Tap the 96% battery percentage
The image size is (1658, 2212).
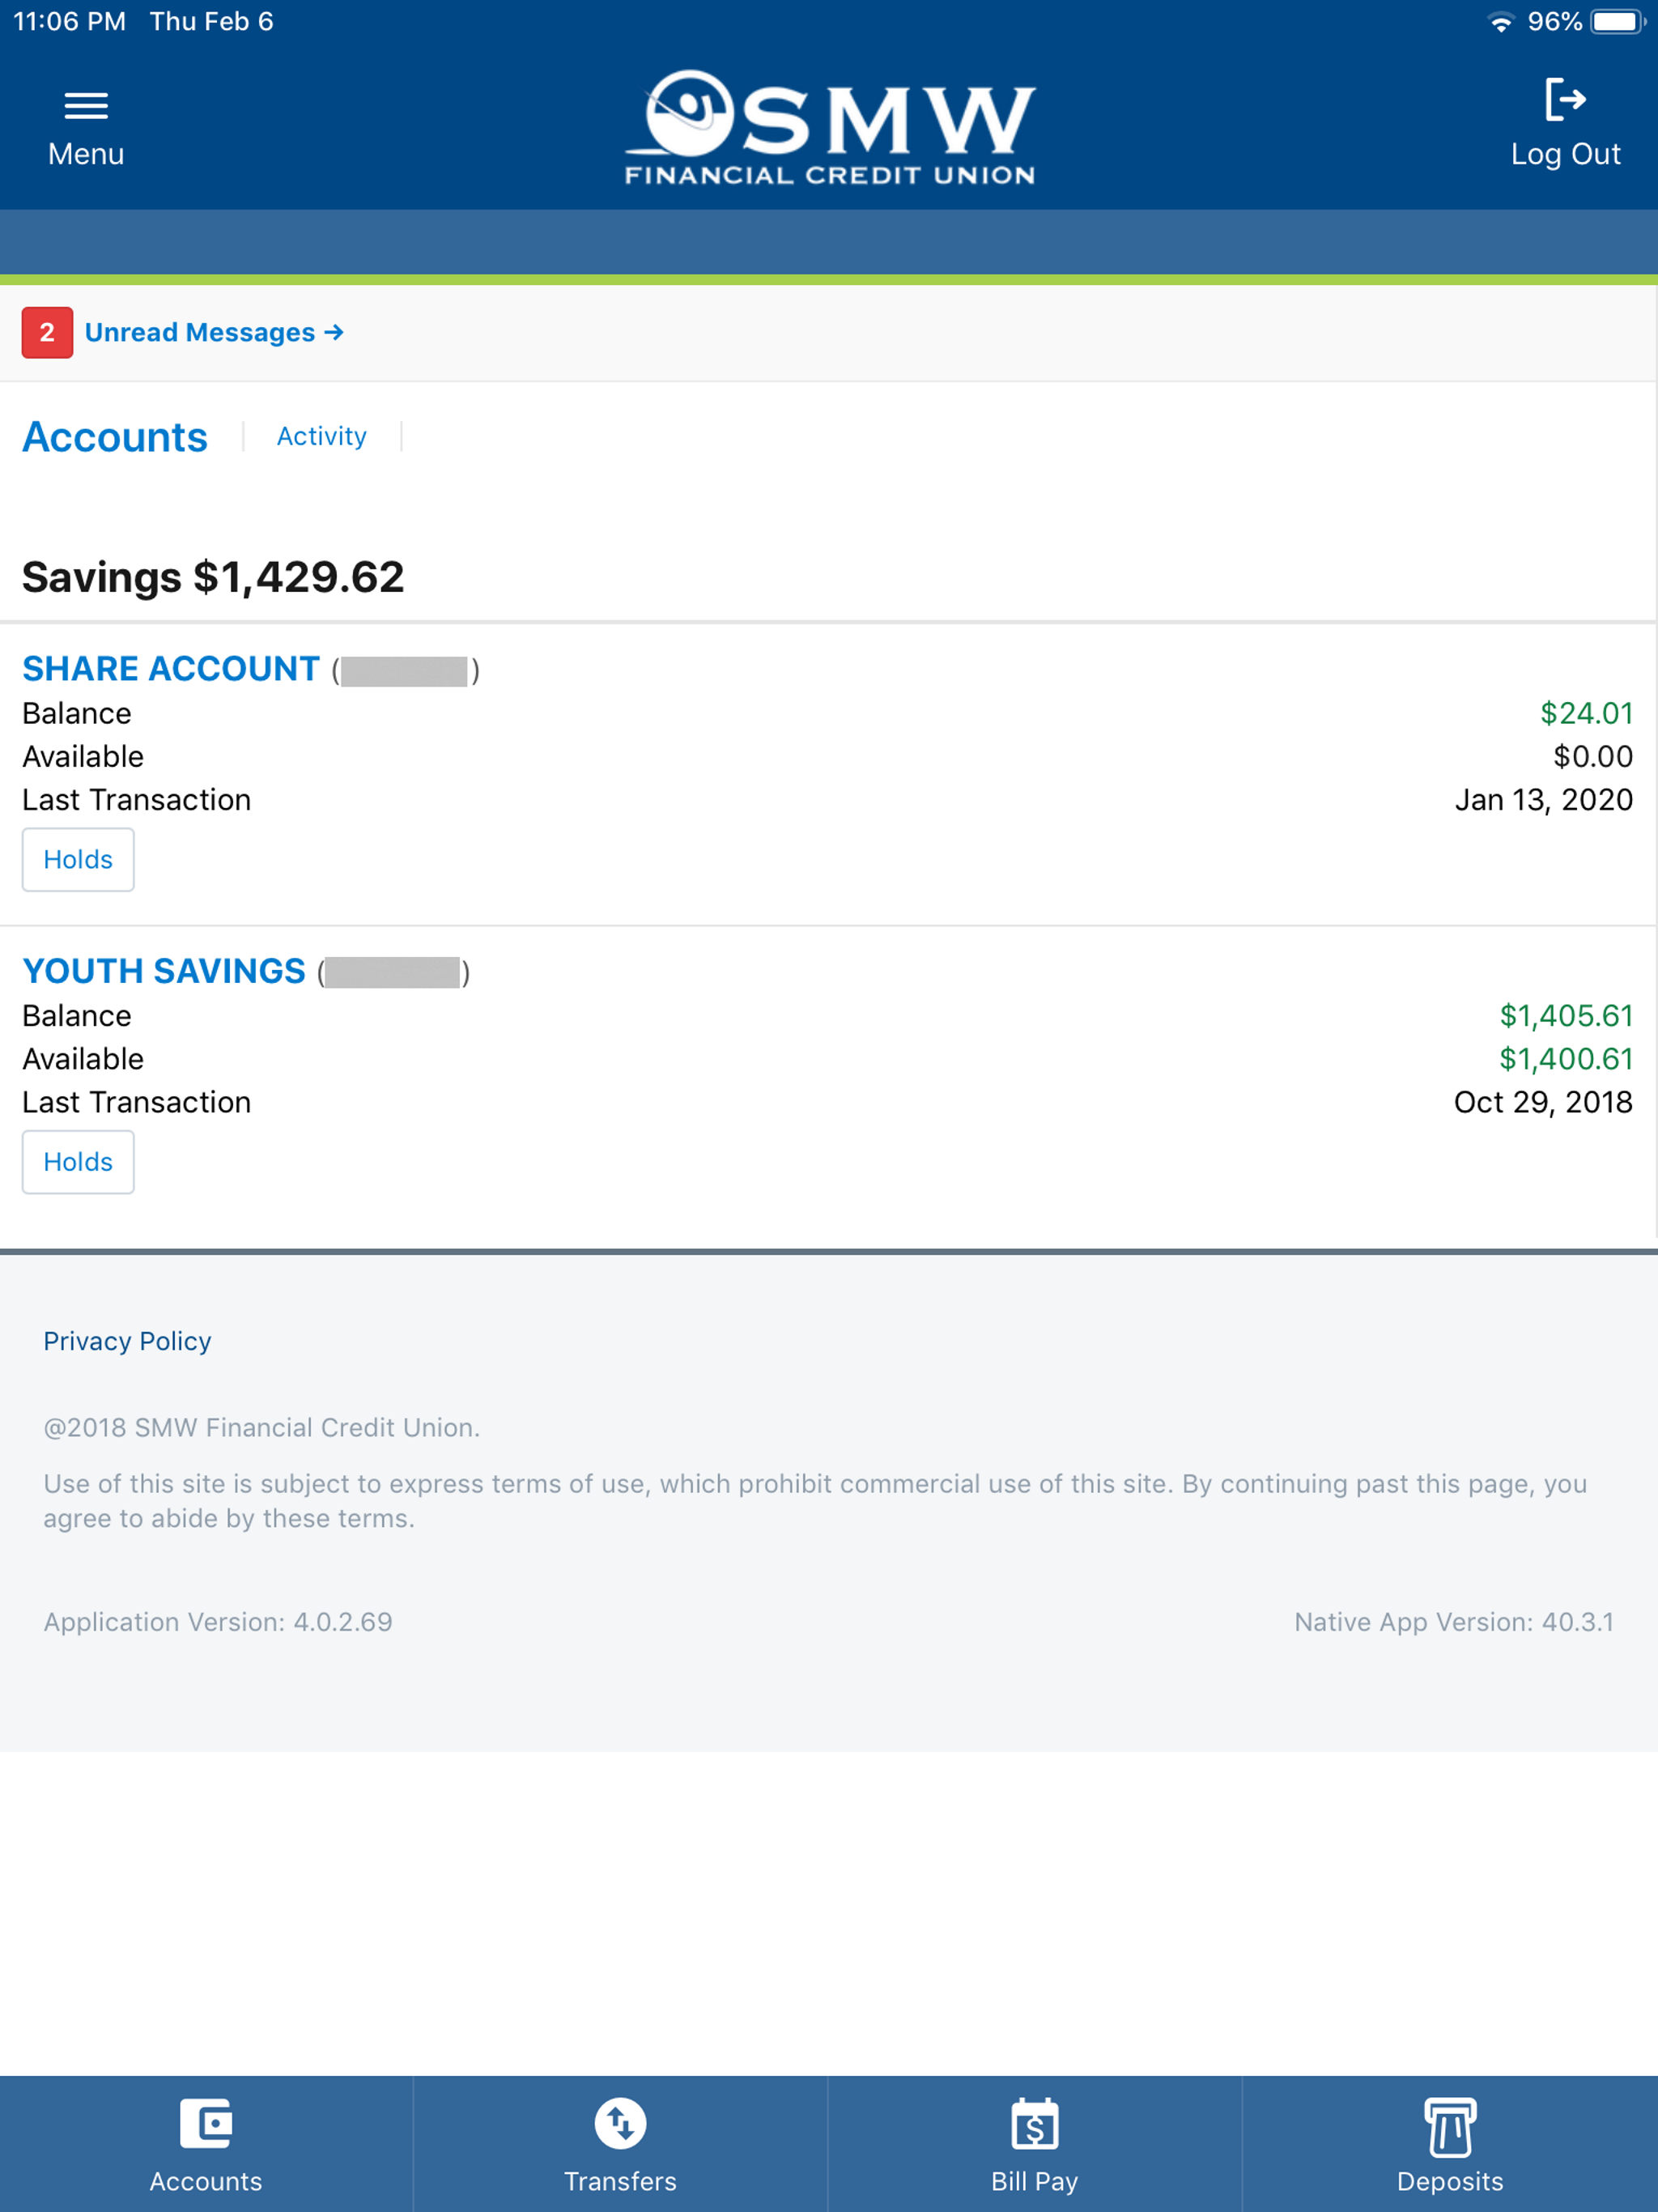[x=1555, y=22]
